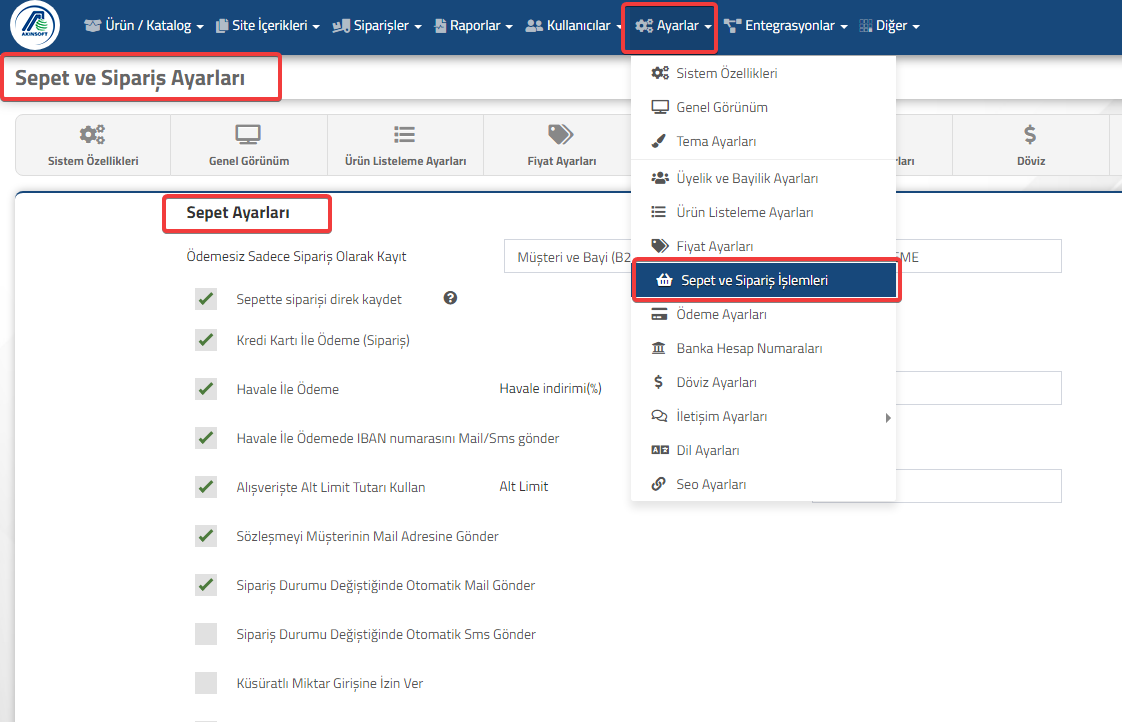Click the Banka Hesap bank building icon
The width and height of the screenshot is (1122, 722).
(x=658, y=348)
